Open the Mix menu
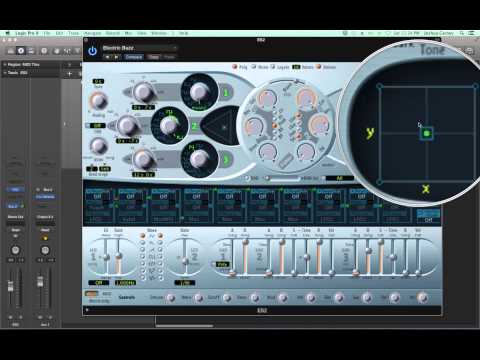Image resolution: width=480 pixels, height=360 pixels. tap(128, 33)
